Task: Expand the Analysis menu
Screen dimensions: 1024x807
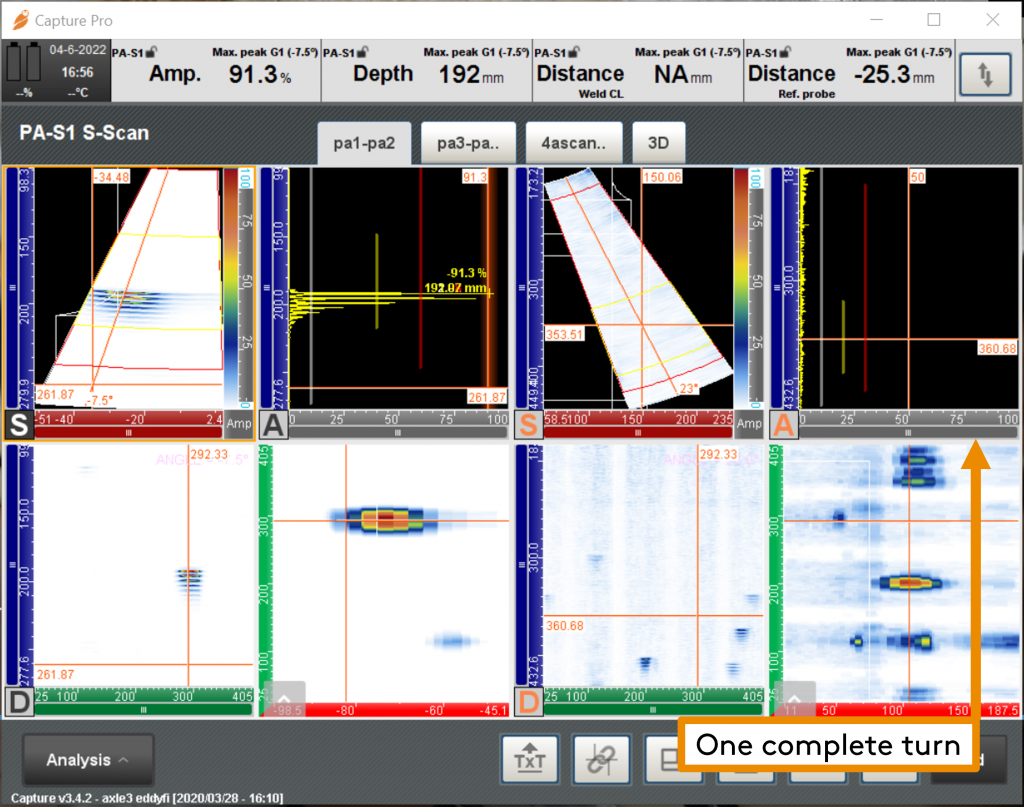Action: point(88,760)
